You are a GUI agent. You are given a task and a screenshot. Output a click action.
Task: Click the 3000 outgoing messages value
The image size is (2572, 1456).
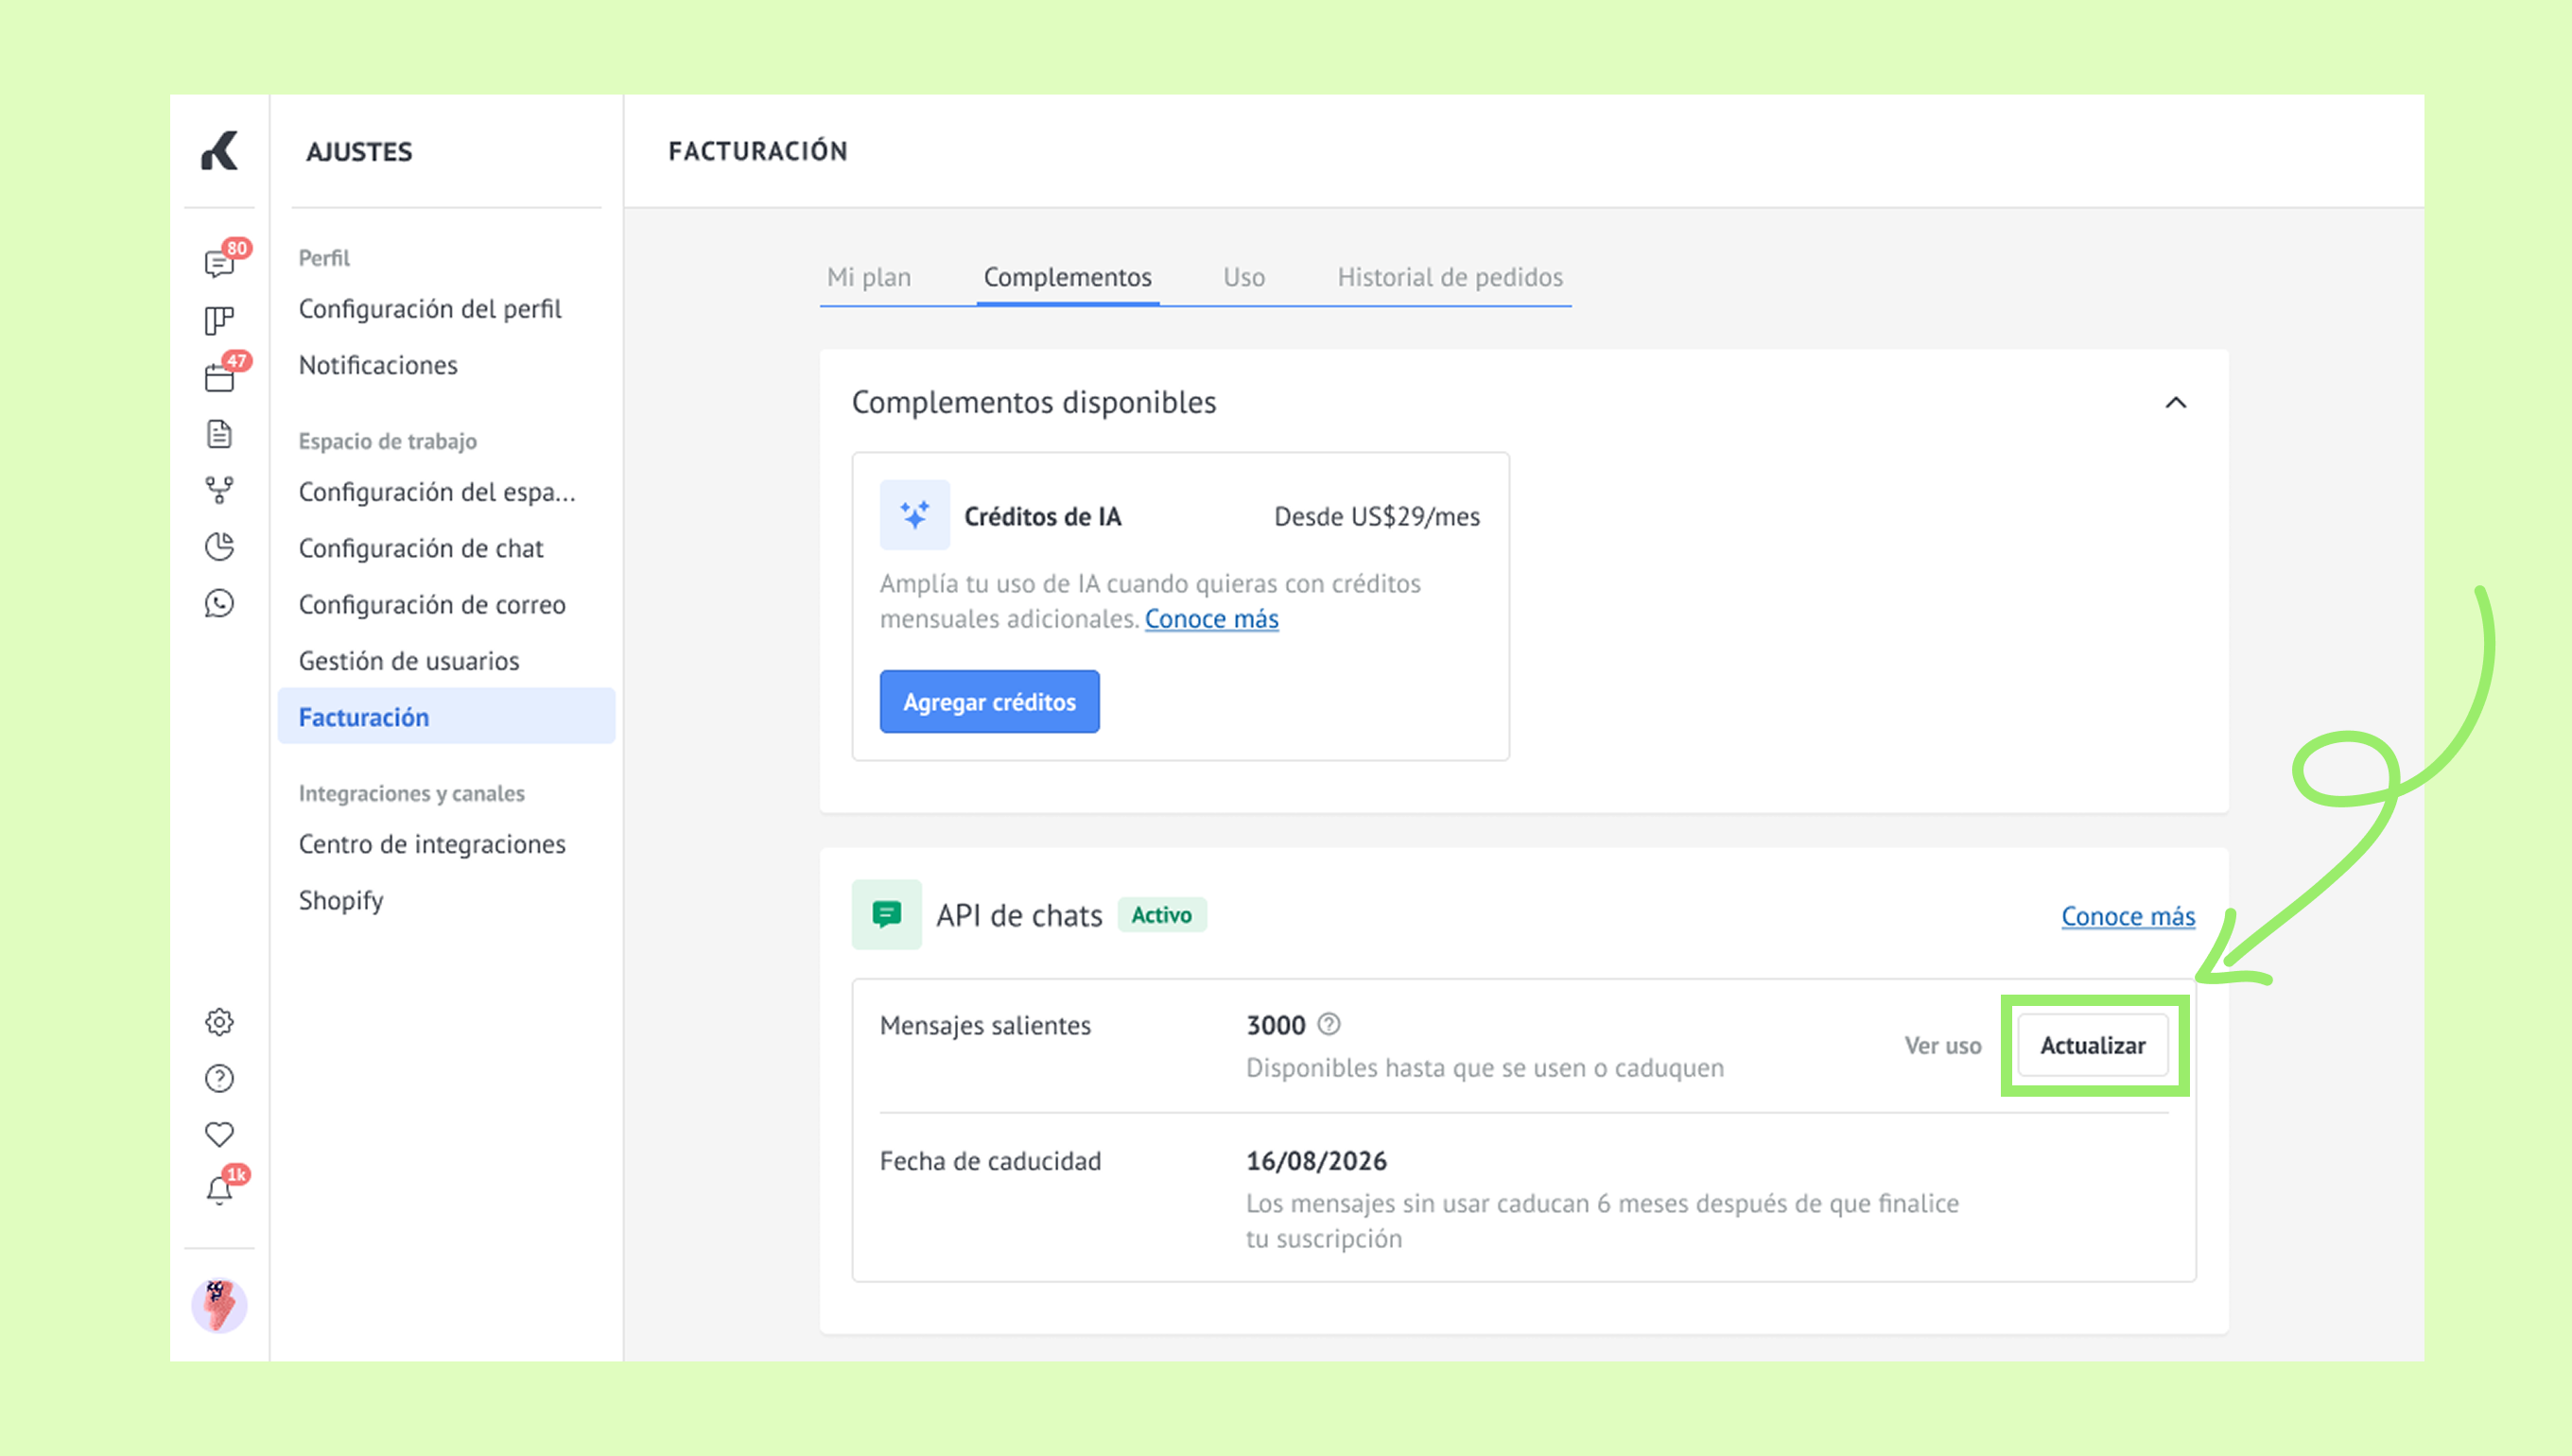point(1275,1025)
